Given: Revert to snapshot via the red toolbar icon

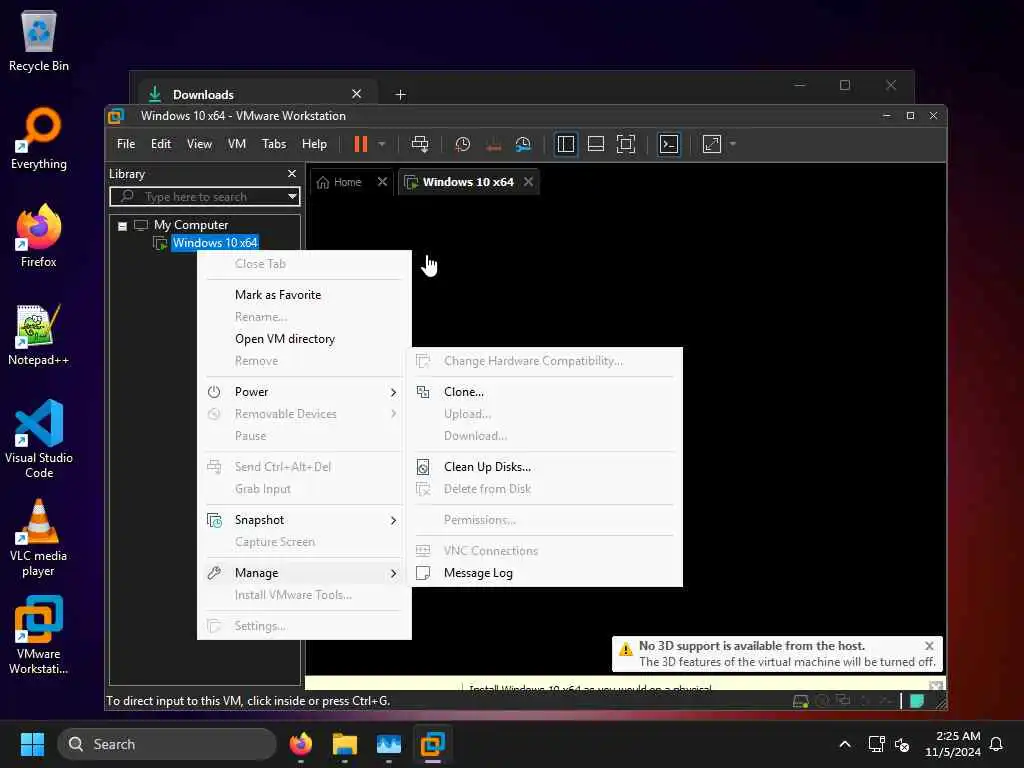Looking at the screenshot, I should [493, 144].
